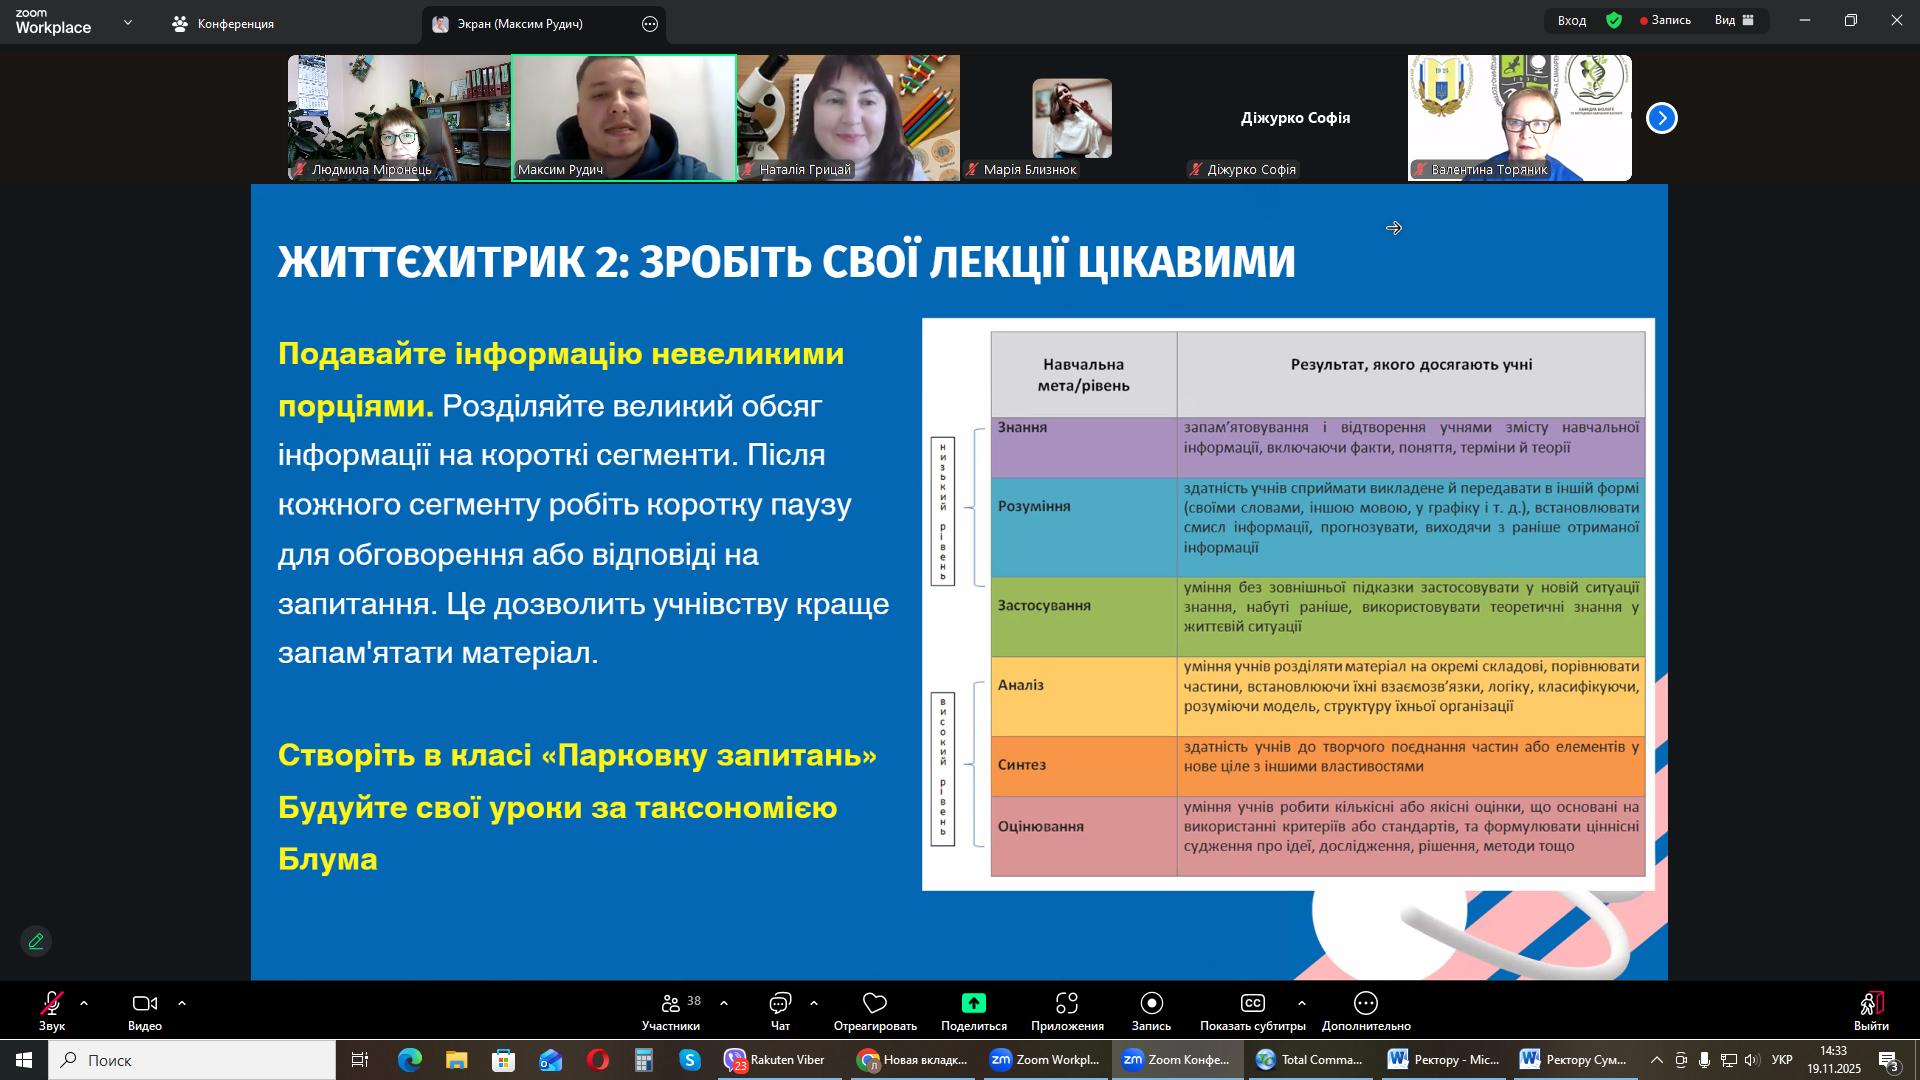The image size is (1920, 1080).
Task: Click the Record button
Action: point(1151,1003)
